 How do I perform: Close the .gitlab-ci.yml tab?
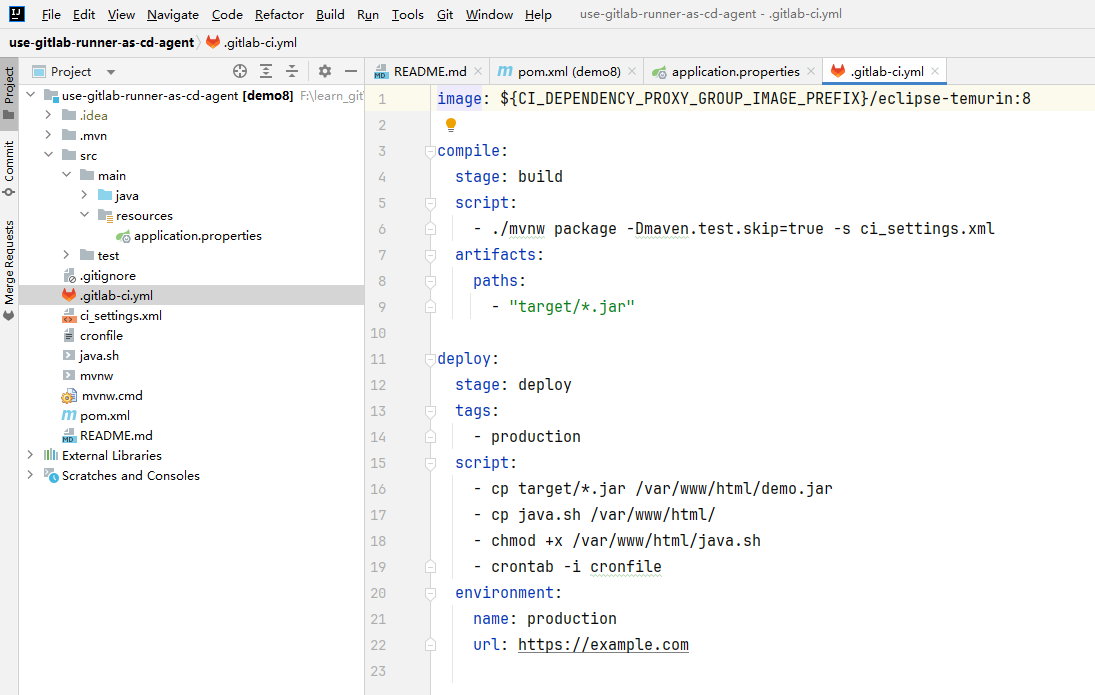[934, 71]
